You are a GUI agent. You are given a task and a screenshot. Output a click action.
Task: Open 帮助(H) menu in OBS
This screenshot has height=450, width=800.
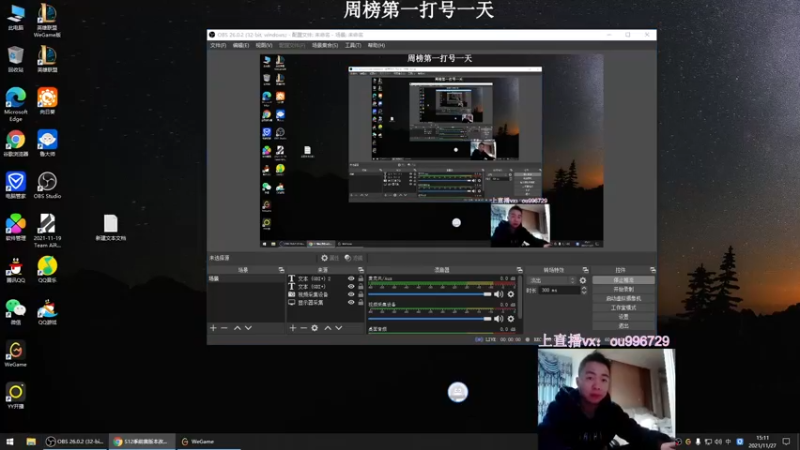(376, 45)
